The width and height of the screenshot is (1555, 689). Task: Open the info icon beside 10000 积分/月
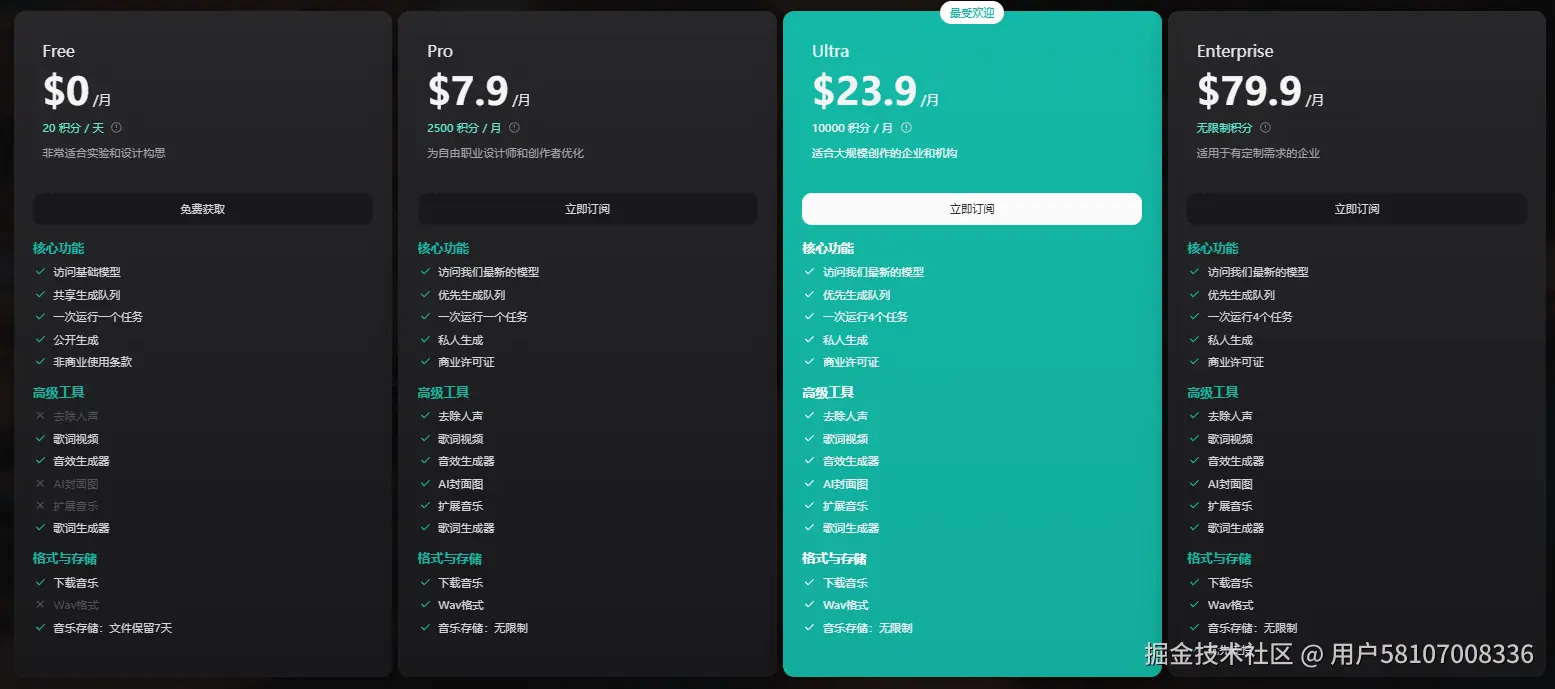tap(906, 128)
